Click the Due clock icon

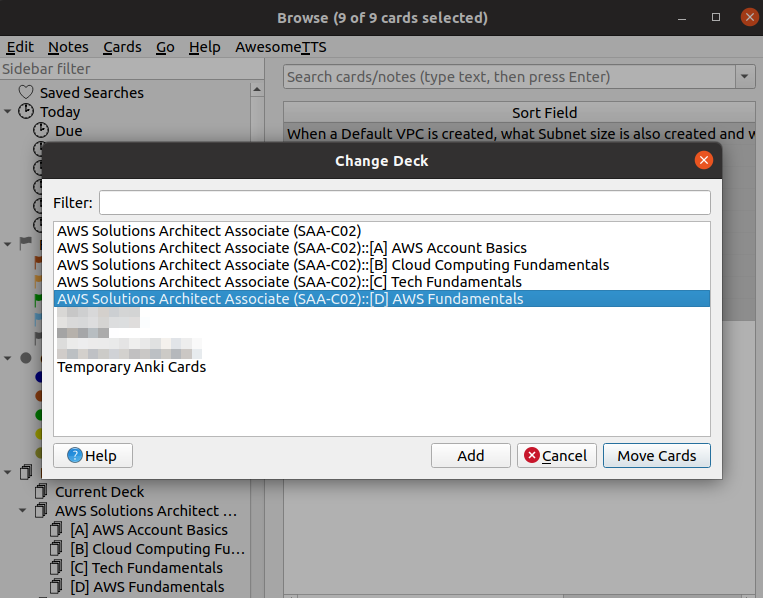(41, 130)
